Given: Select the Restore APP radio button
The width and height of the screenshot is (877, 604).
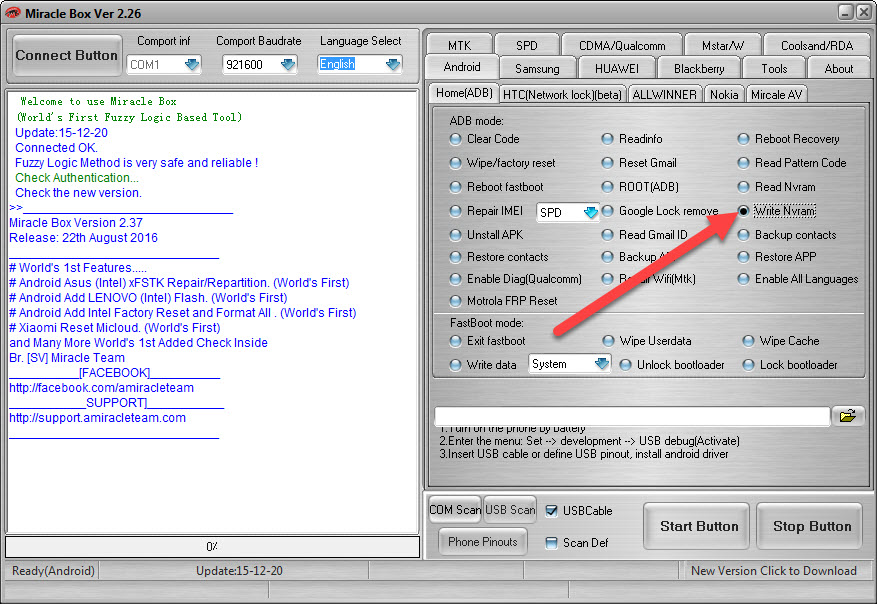Looking at the screenshot, I should click(x=743, y=257).
